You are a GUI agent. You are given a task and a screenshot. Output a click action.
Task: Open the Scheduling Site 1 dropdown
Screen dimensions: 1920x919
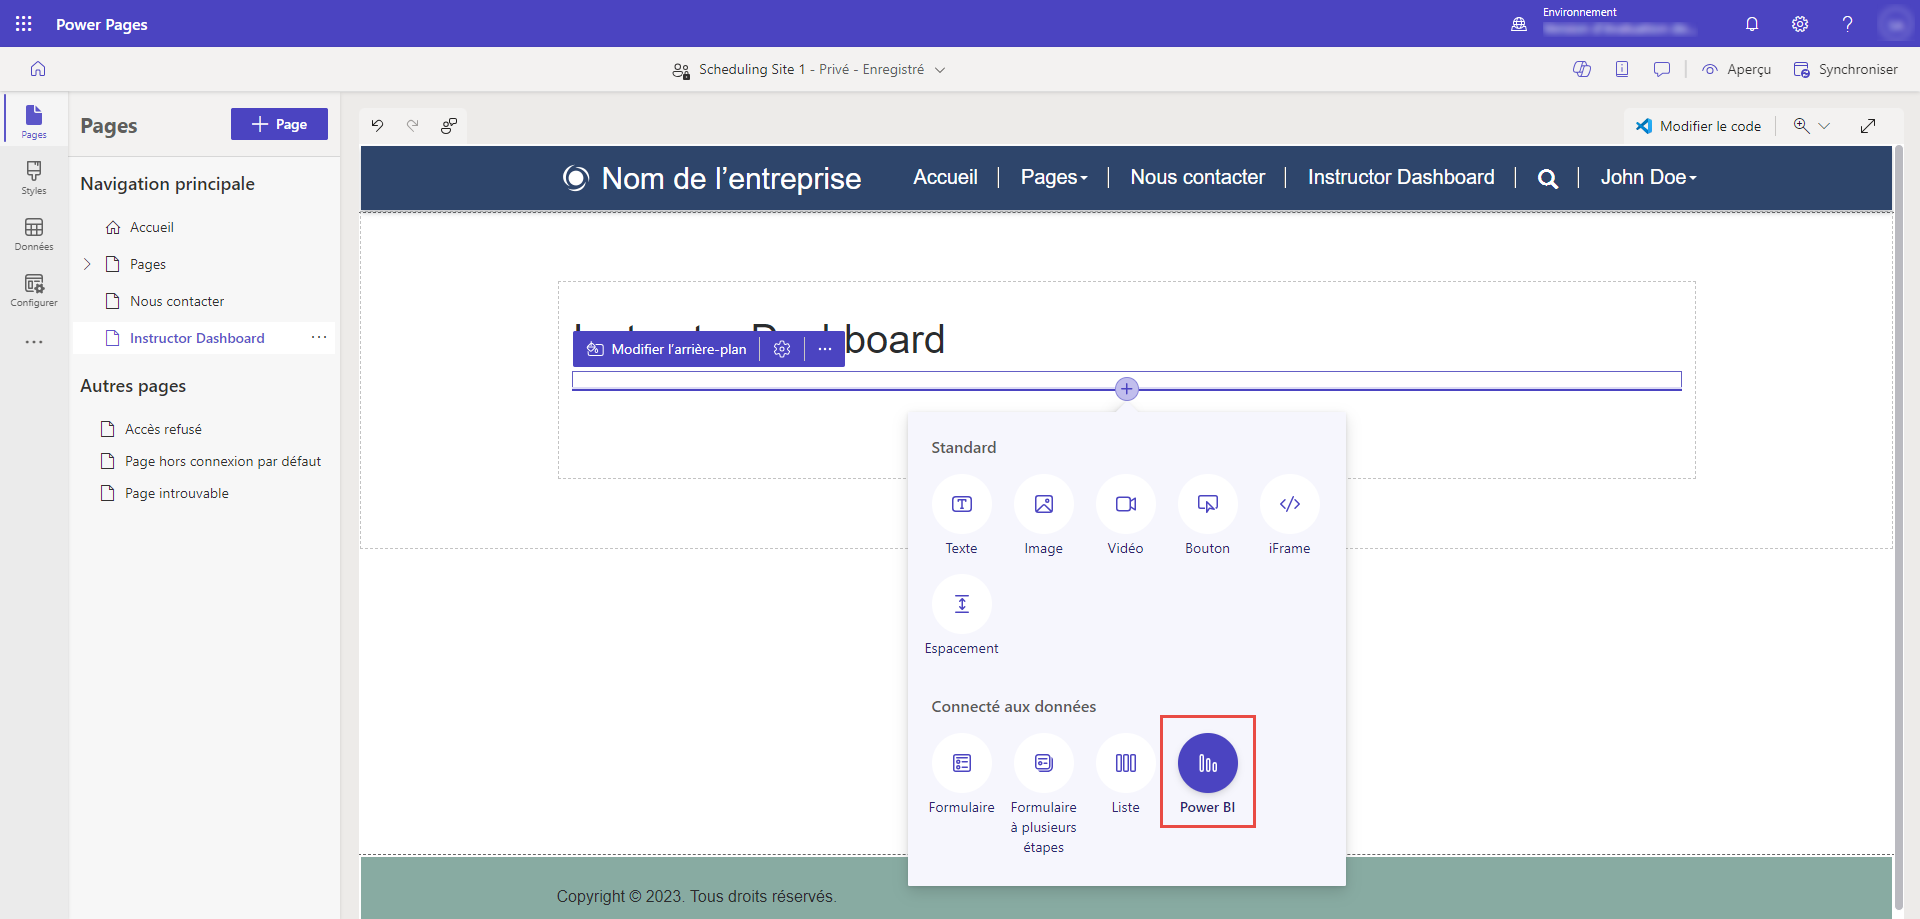point(940,70)
